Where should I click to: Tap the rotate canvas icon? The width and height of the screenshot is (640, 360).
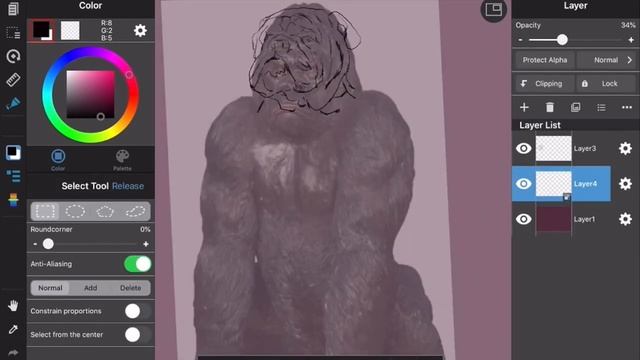coord(13,56)
